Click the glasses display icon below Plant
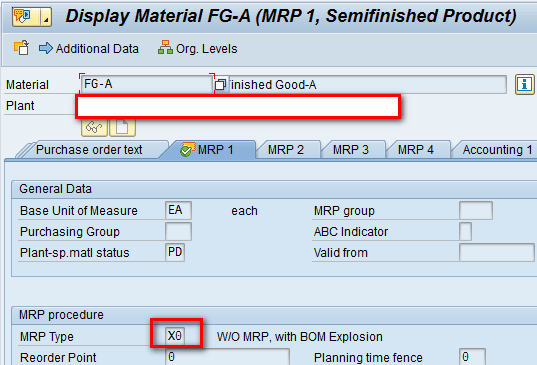This screenshot has width=537, height=365. (x=94, y=127)
